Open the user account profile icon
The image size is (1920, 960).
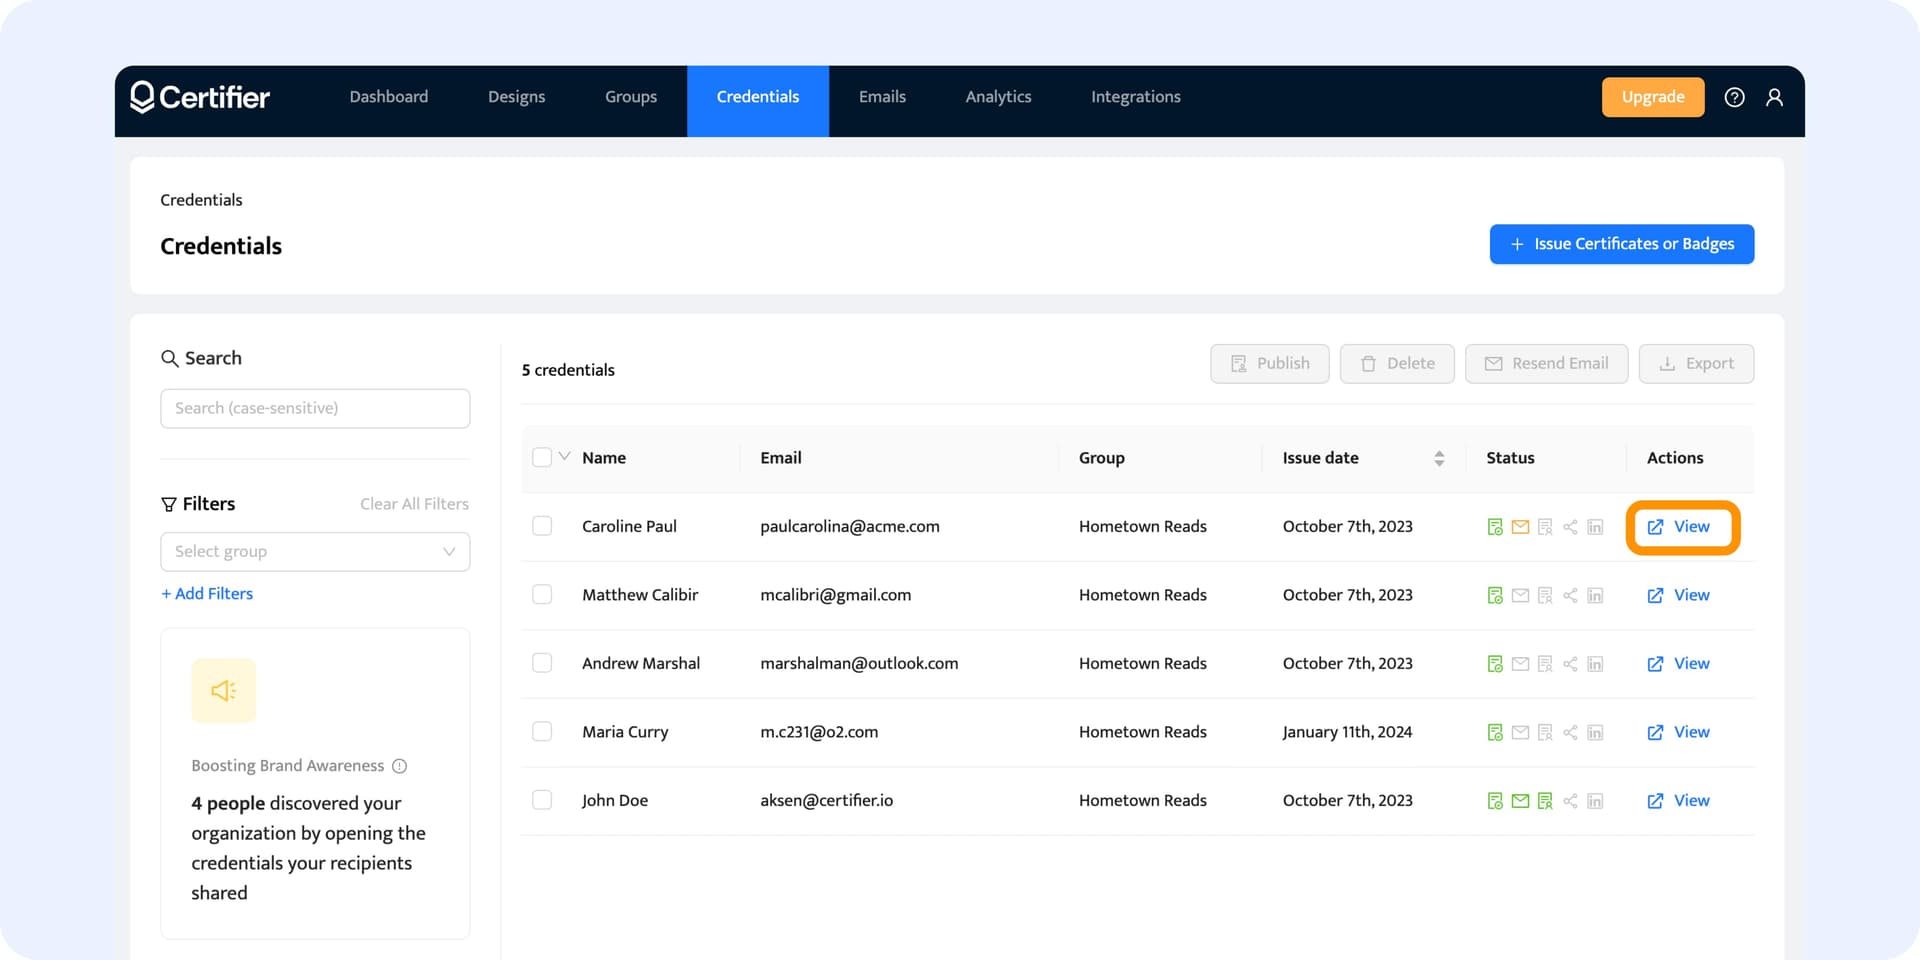click(x=1774, y=97)
